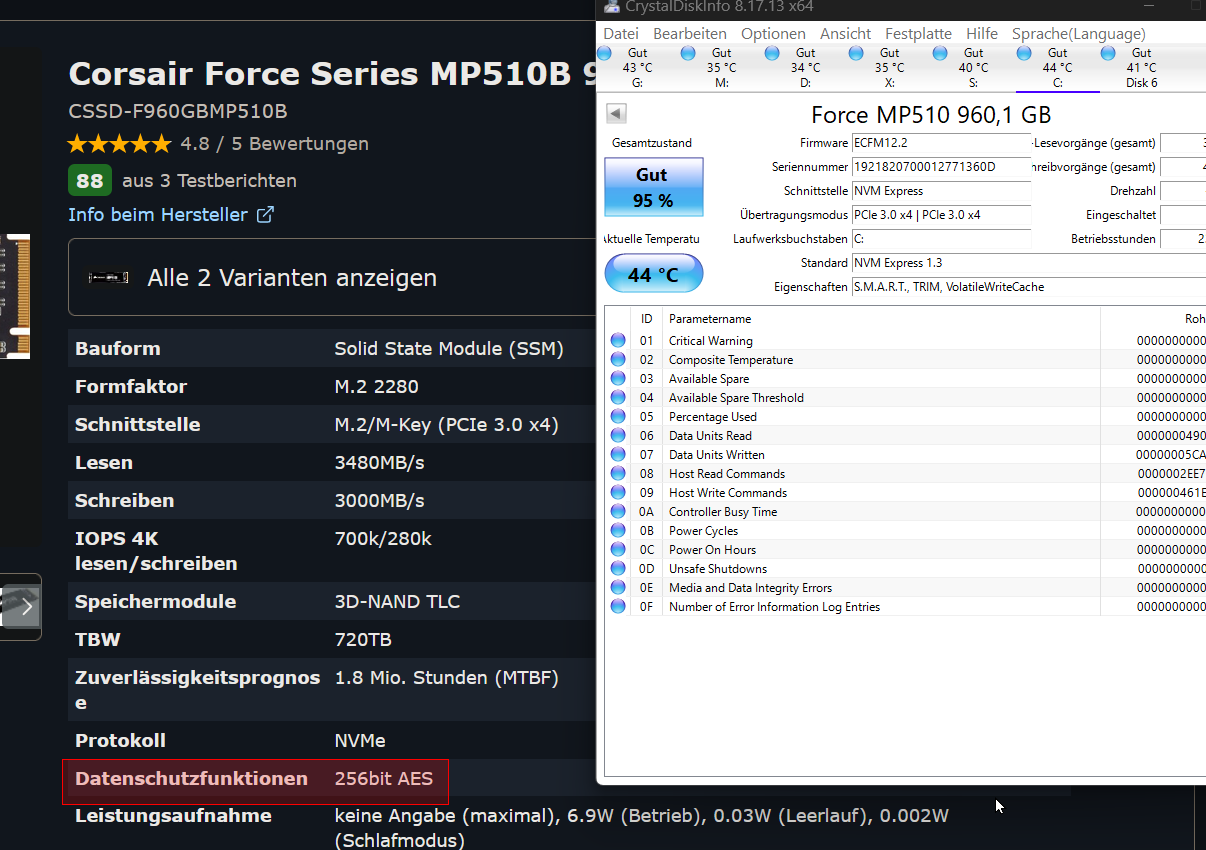Click the aus 3 Testberichten text
Image resolution: width=1206 pixels, height=850 pixels.
[x=210, y=181]
